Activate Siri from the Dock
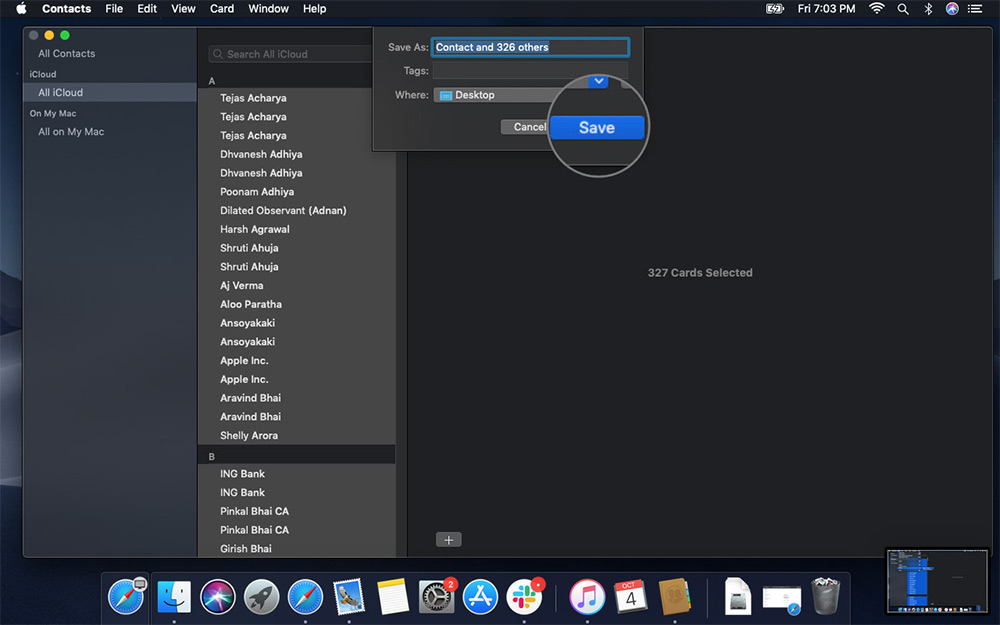The height and width of the screenshot is (625, 1000). point(216,597)
